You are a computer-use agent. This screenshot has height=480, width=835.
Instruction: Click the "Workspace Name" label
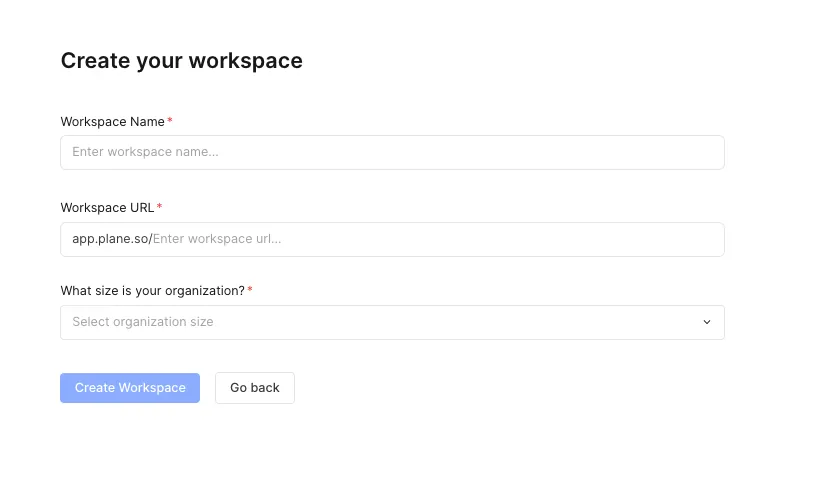tap(112, 122)
